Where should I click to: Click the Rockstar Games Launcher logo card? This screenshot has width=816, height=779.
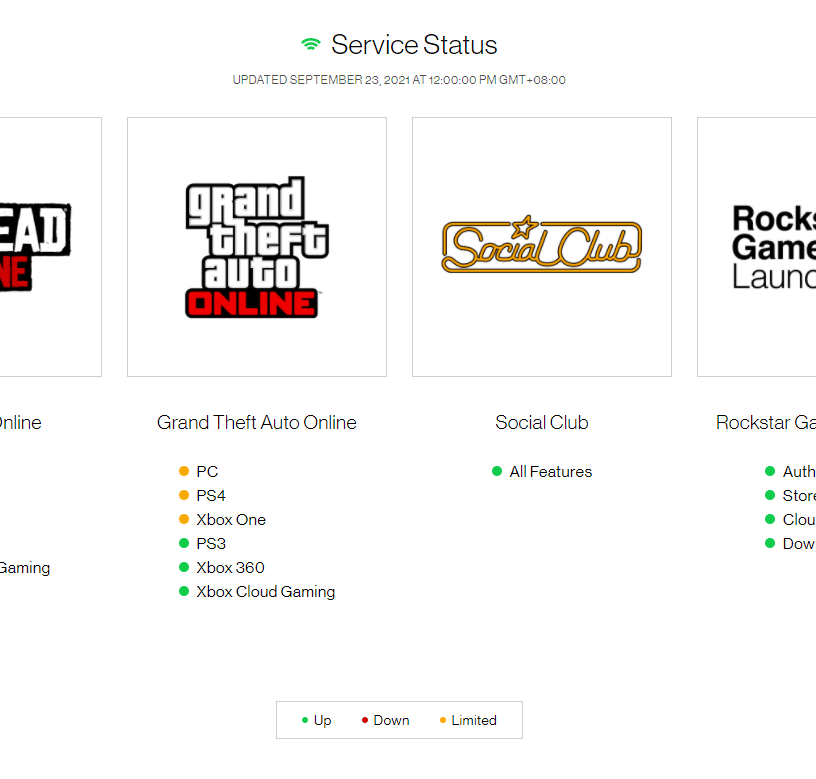pos(757,247)
